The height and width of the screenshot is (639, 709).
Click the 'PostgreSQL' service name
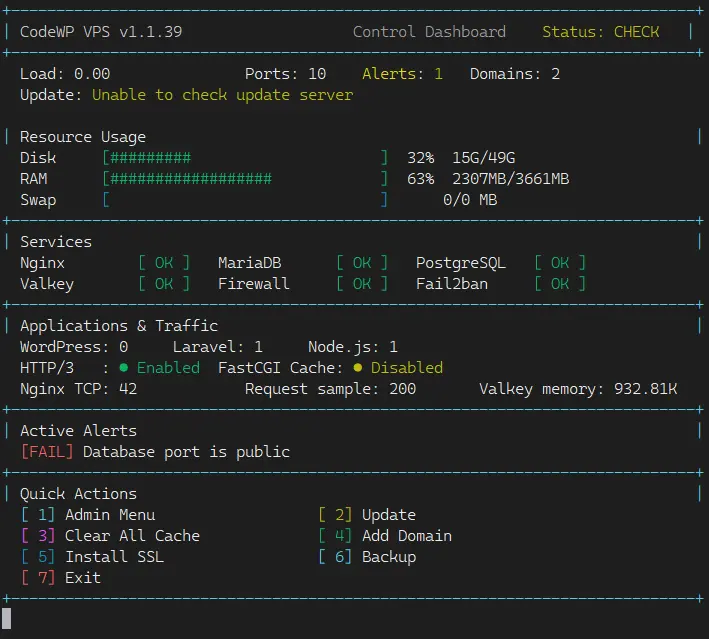click(461, 263)
